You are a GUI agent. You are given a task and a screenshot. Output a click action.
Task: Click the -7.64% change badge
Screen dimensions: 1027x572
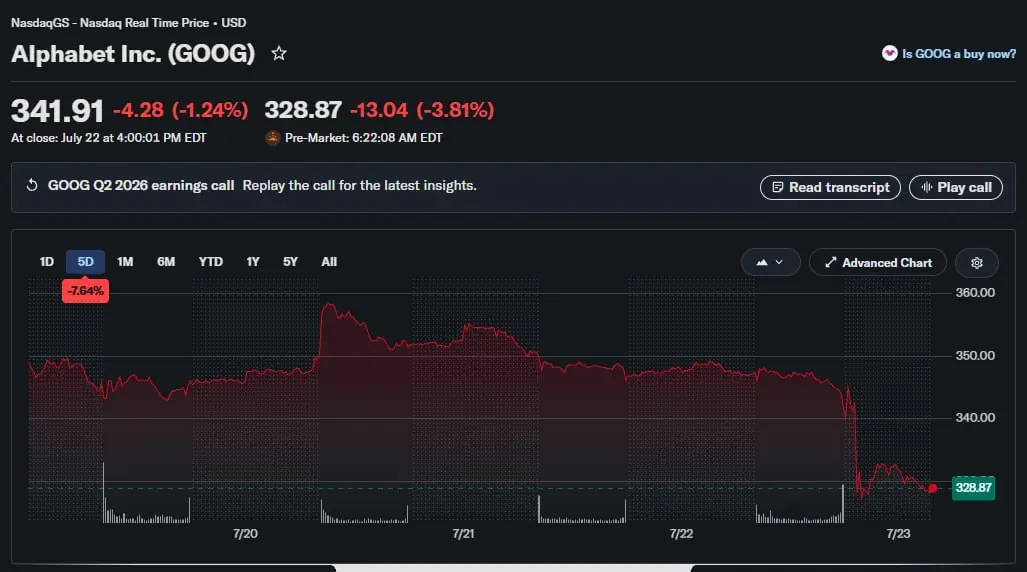85,291
